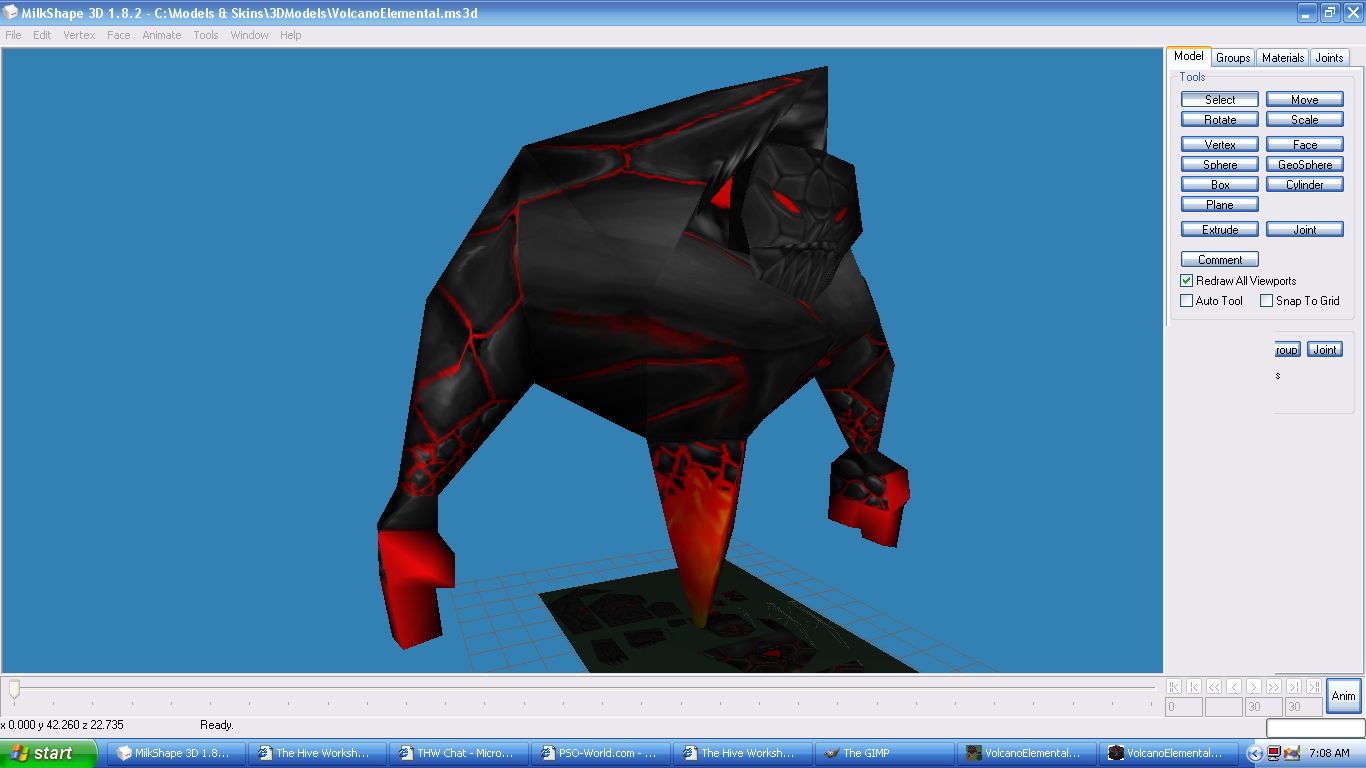
Task: Toggle the Anim mode button
Action: (x=1344, y=696)
